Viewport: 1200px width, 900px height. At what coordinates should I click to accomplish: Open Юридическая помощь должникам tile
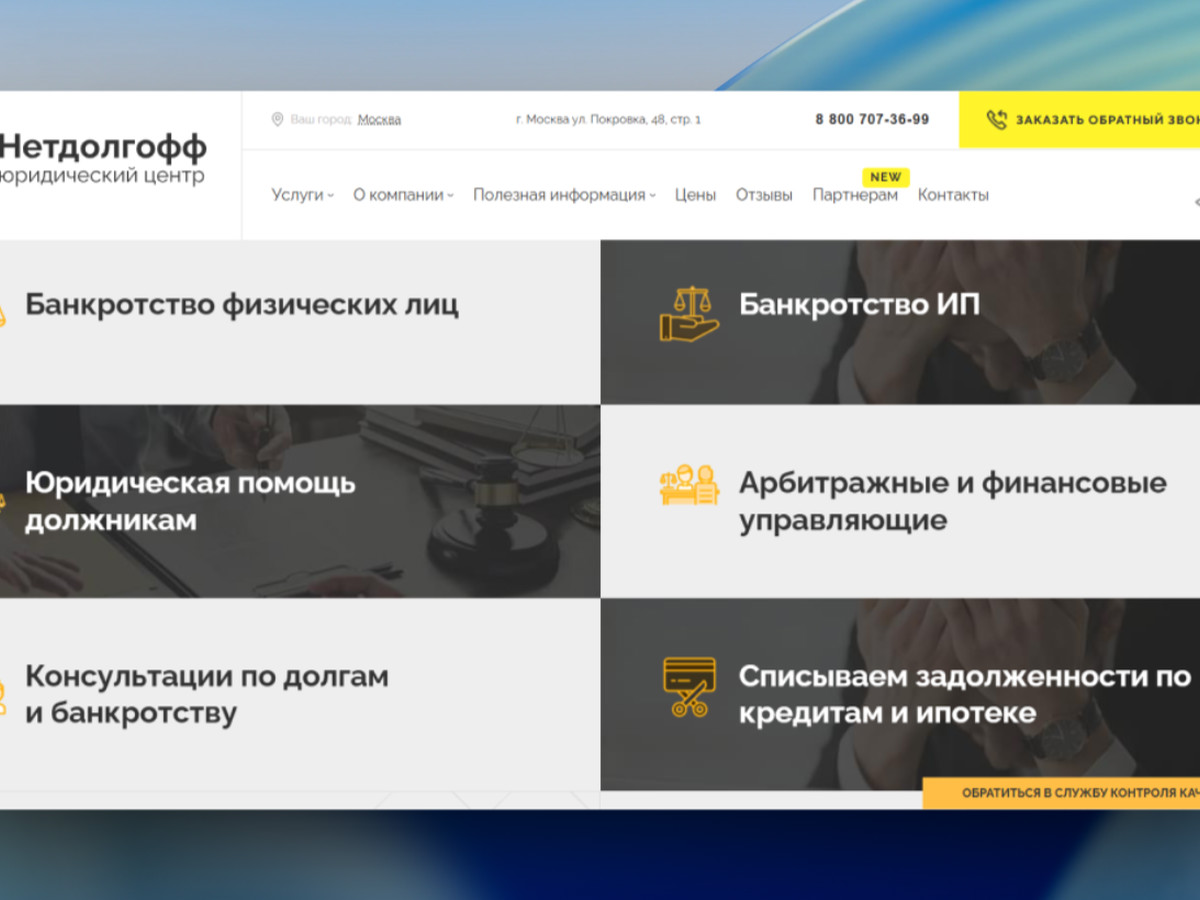[300, 501]
